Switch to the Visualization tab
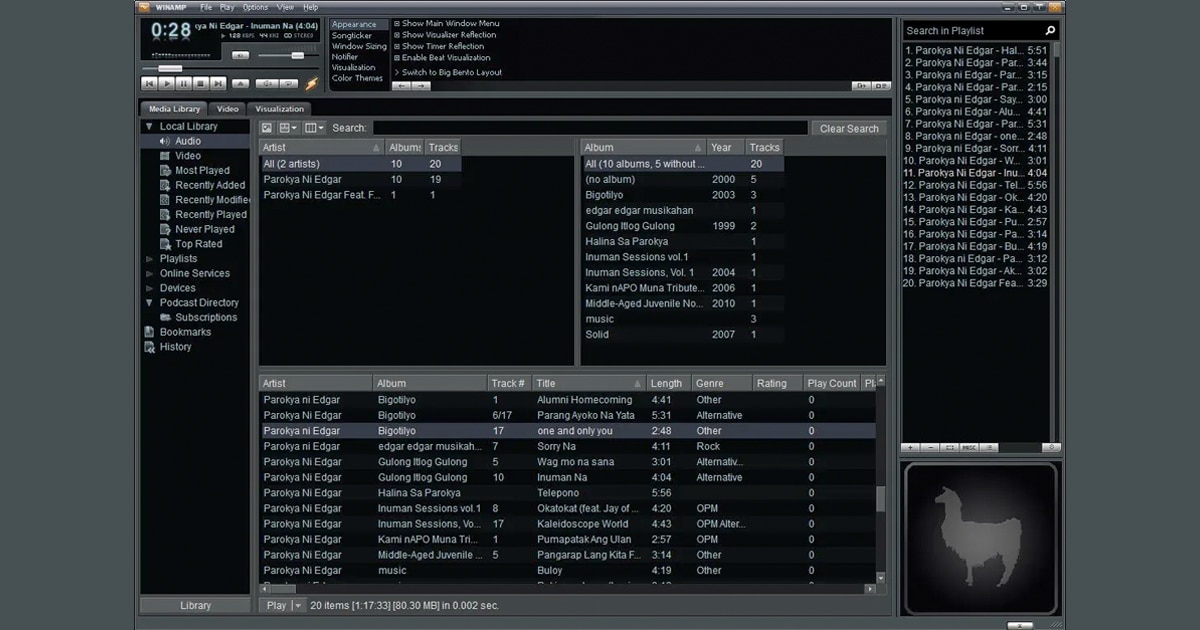Viewport: 1200px width, 630px height. 279,109
